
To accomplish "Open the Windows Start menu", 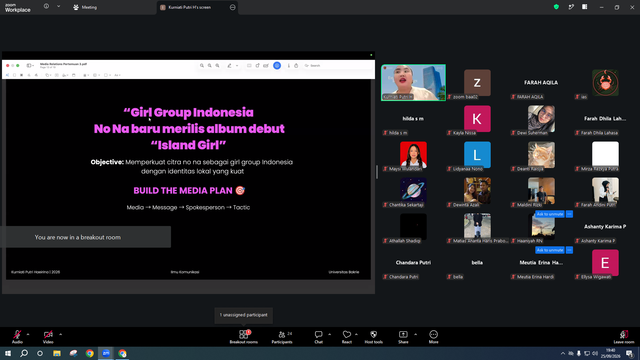I will tap(8, 353).
